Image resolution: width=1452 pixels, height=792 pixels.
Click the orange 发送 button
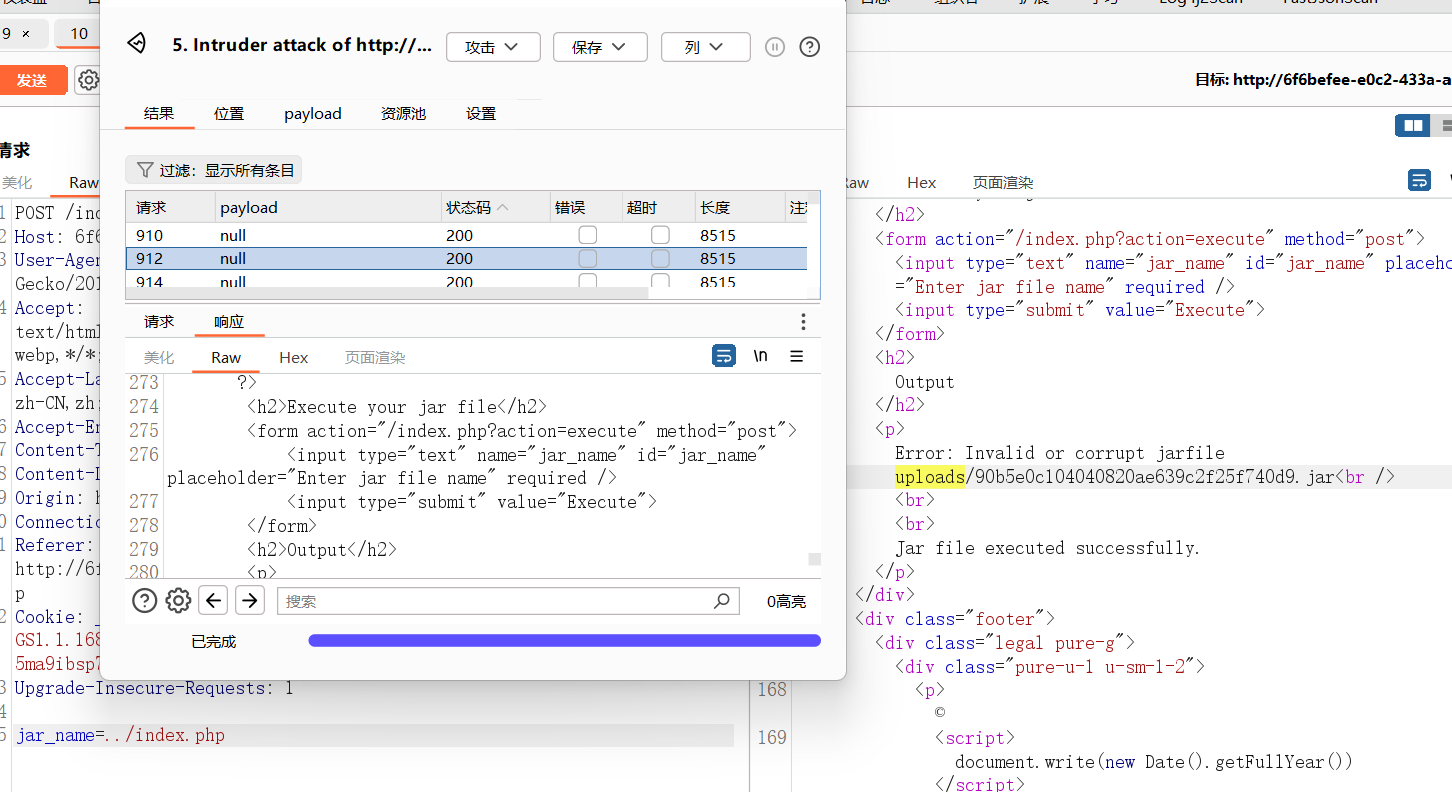33,80
